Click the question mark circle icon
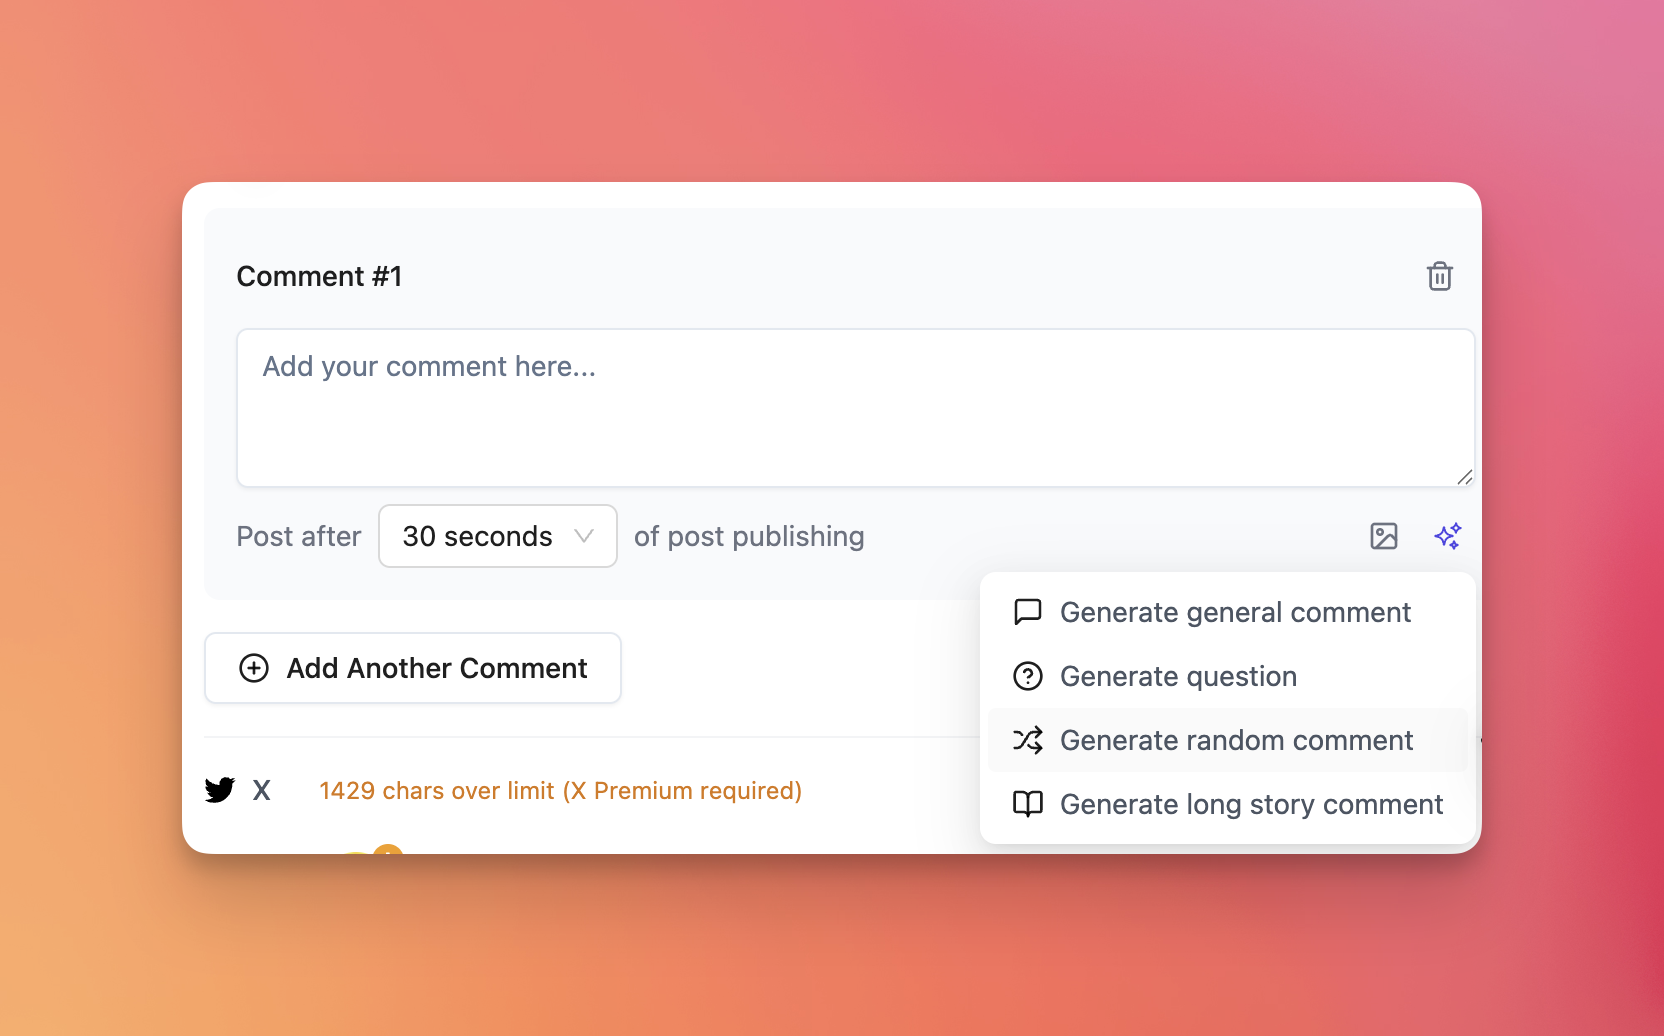1664x1036 pixels. (1027, 676)
